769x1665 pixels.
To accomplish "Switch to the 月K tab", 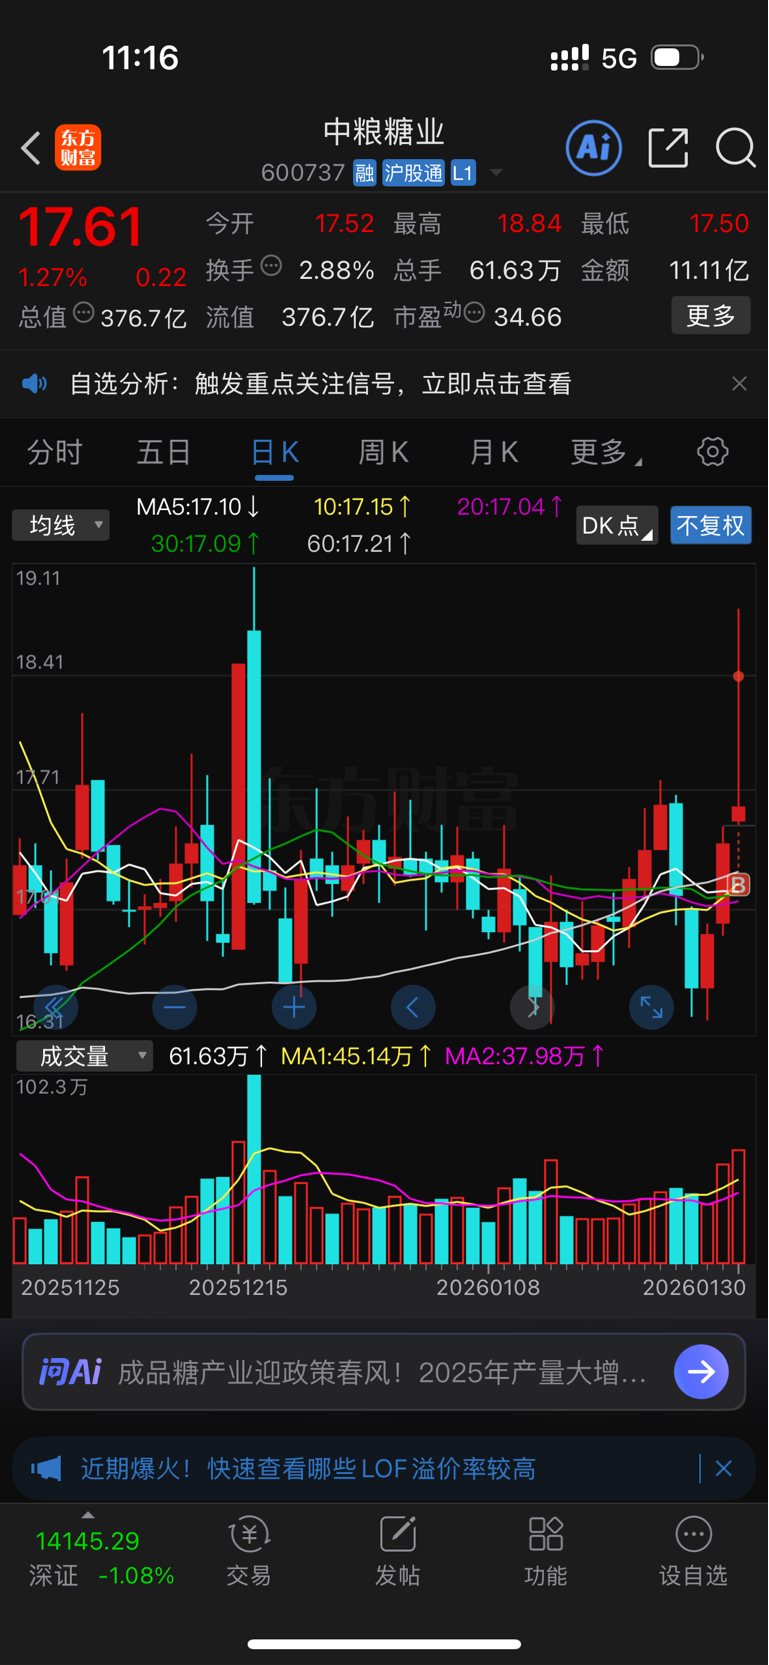I will [494, 452].
